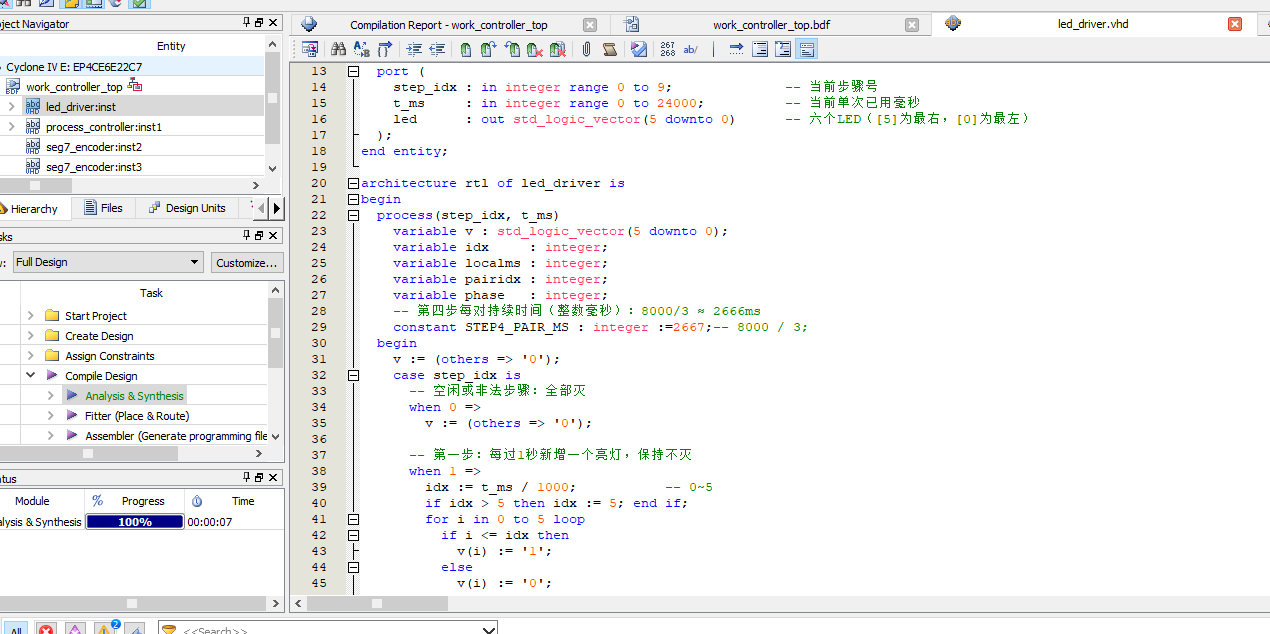Click the Design Units tab icon
Screen dimensions: 1270x634
154,208
